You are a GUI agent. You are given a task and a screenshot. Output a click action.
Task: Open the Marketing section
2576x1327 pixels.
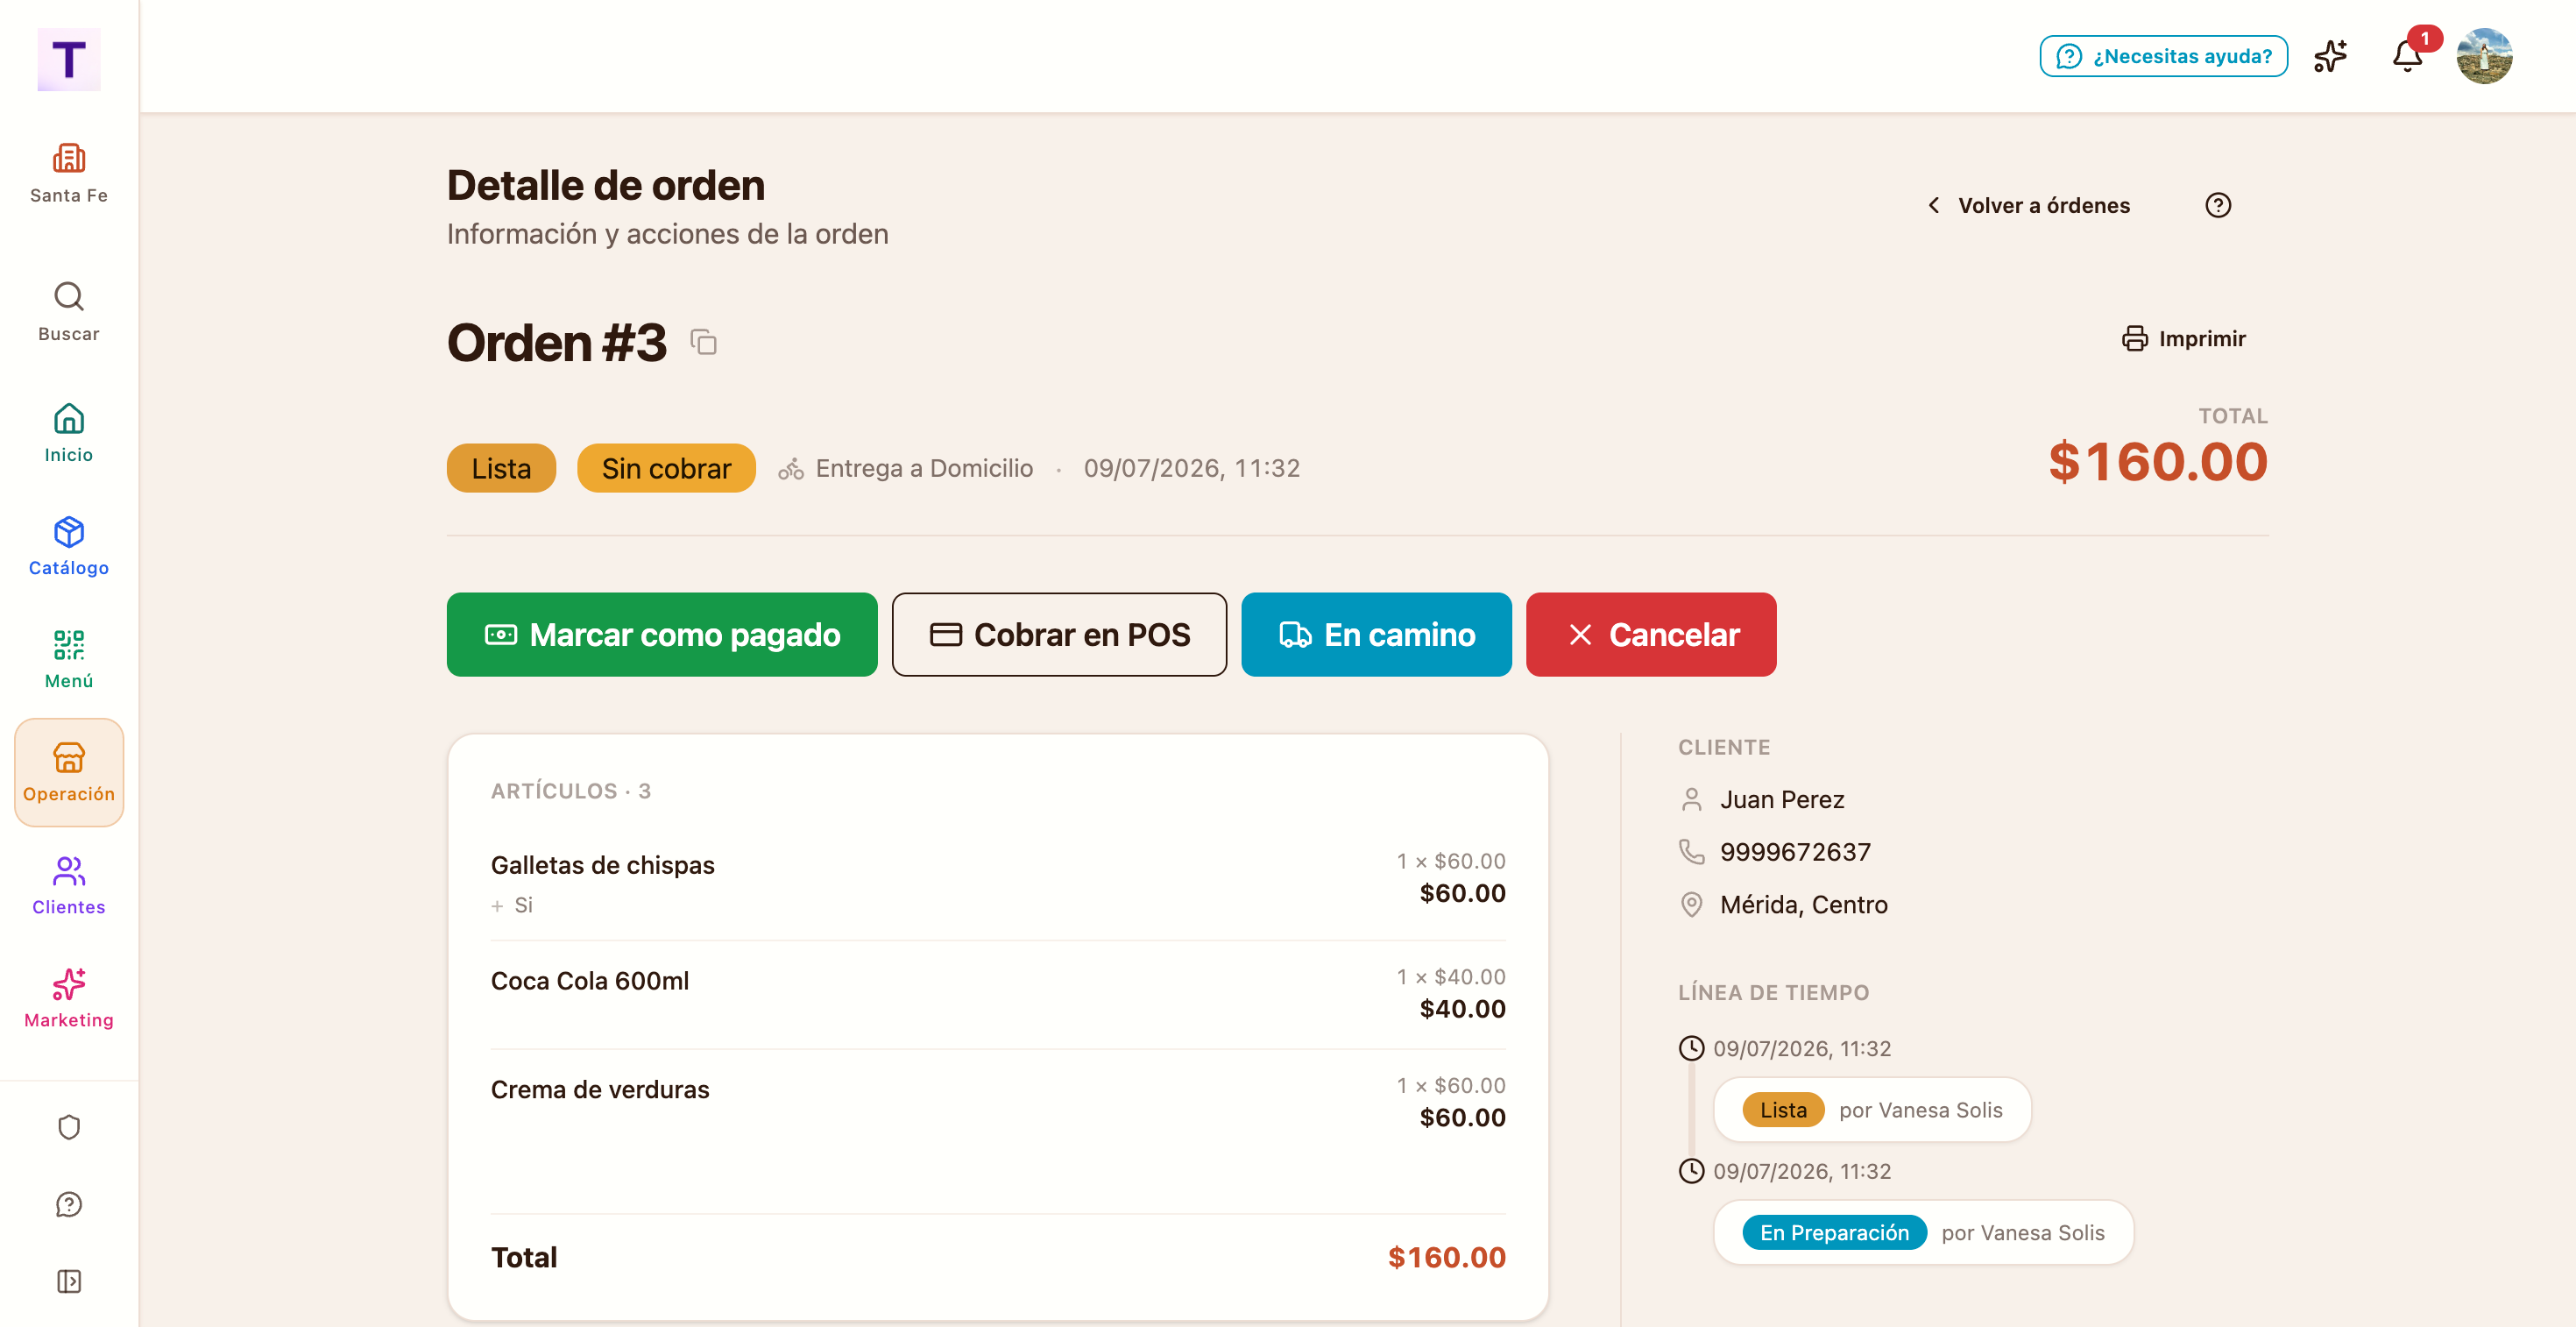pyautogui.click(x=68, y=998)
